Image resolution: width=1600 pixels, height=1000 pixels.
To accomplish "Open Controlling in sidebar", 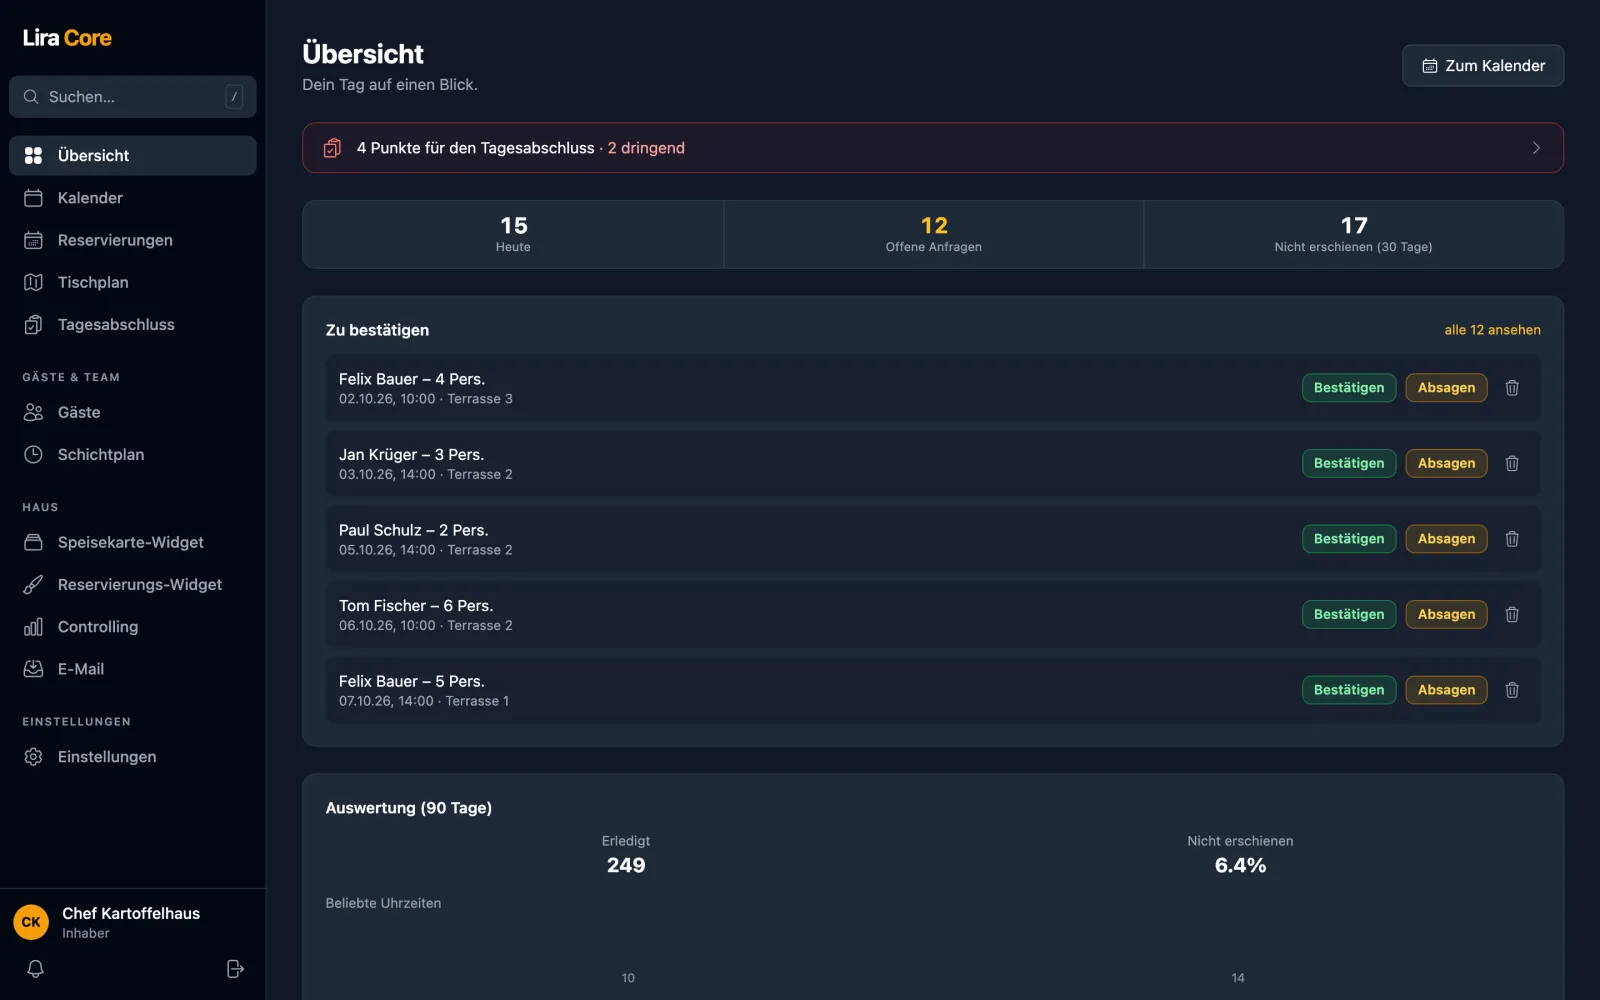I will pos(133,627).
